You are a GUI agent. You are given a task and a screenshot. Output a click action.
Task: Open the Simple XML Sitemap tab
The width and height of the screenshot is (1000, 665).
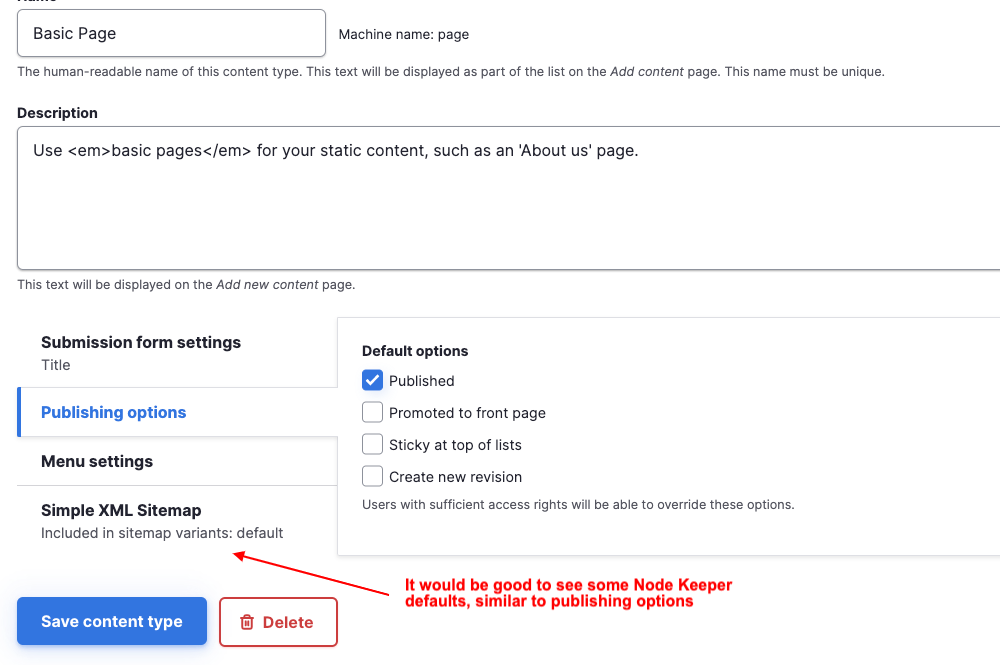[x=121, y=510]
